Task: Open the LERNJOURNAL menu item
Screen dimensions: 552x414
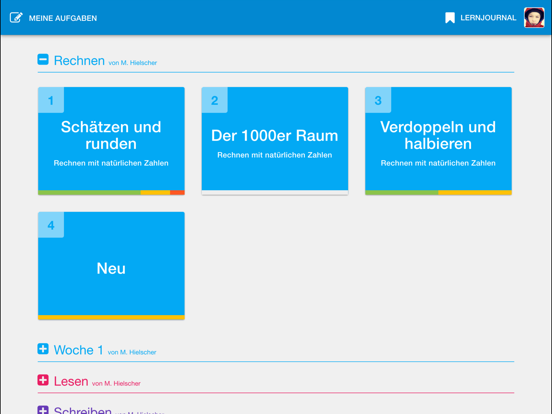Action: tap(488, 18)
